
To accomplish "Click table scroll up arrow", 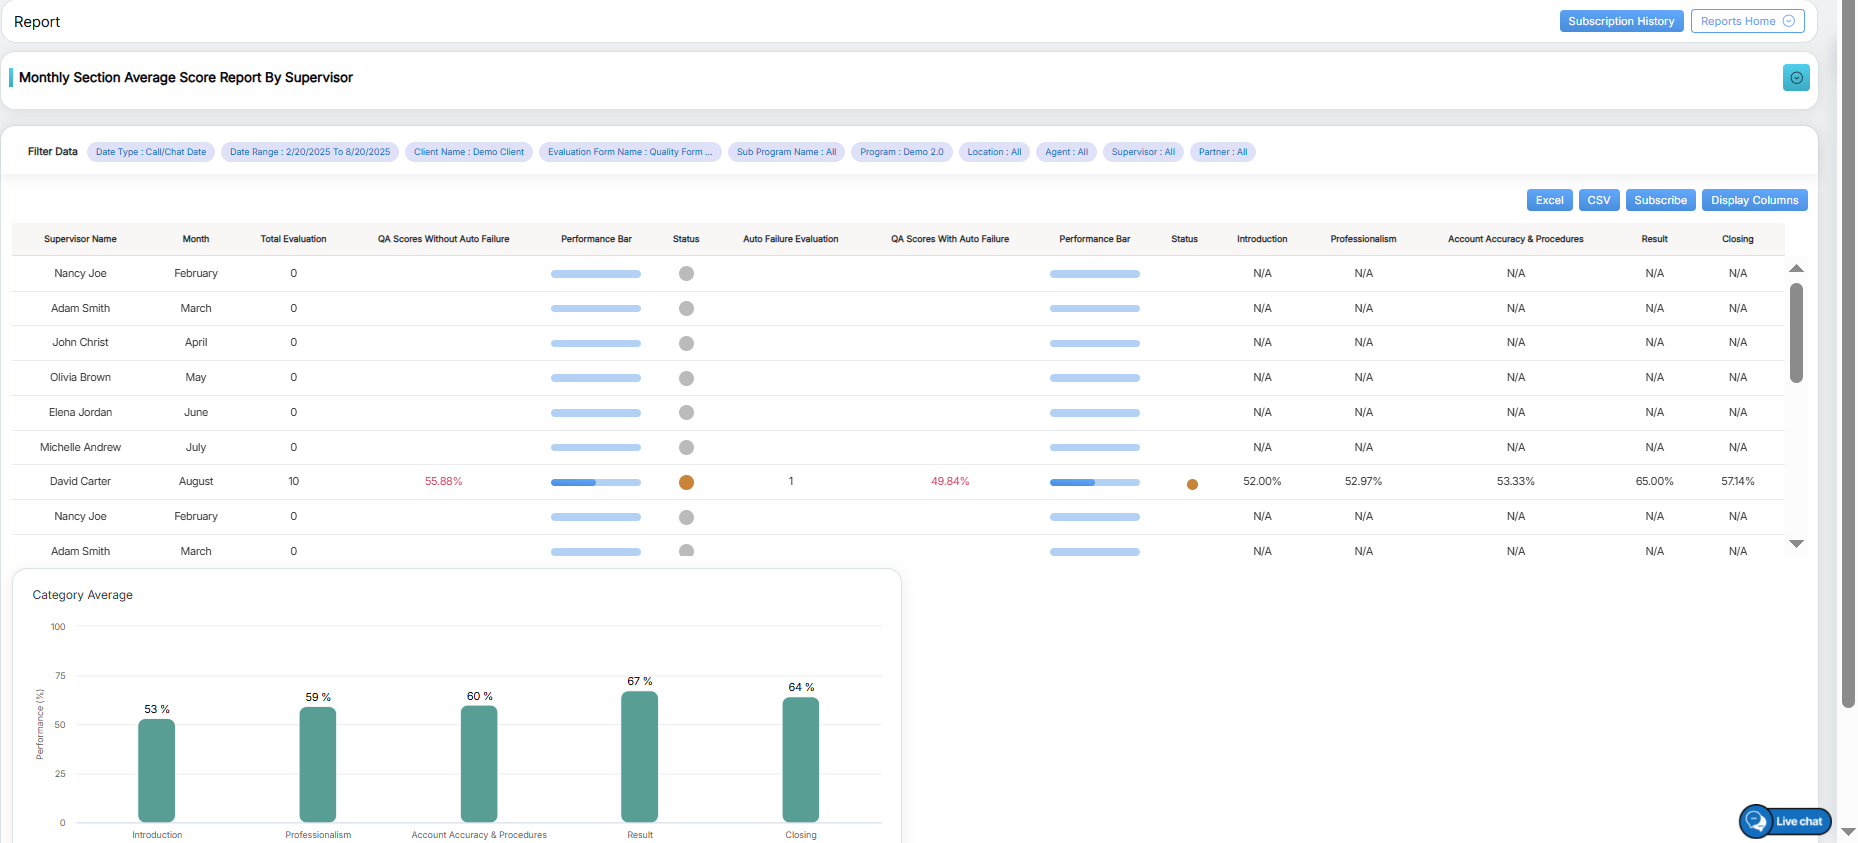I will 1796,268.
